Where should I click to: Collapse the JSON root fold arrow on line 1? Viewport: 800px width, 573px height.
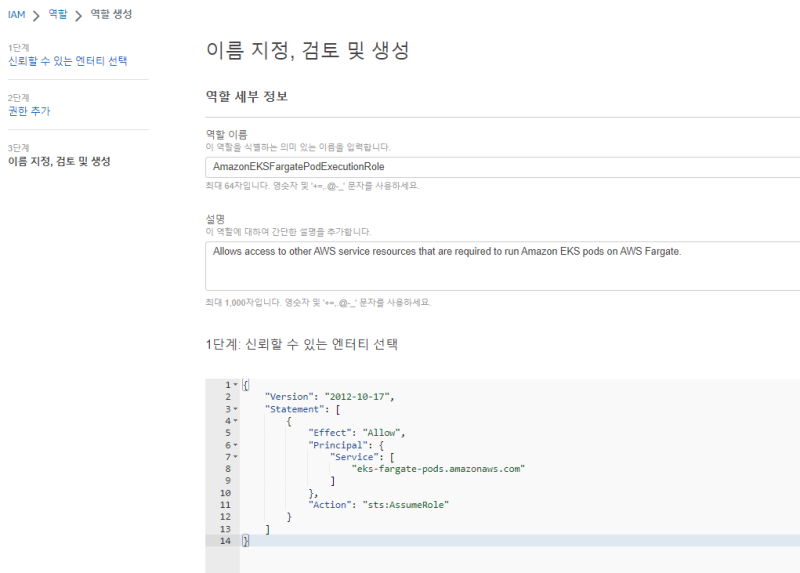click(x=235, y=385)
